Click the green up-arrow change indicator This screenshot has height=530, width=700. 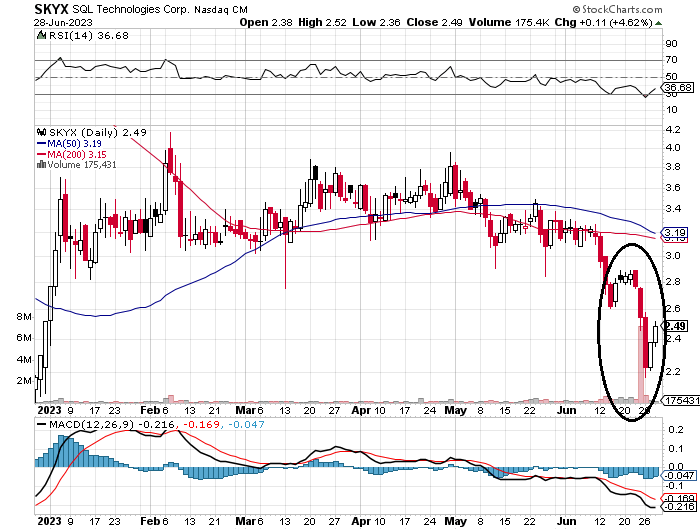tap(658, 23)
